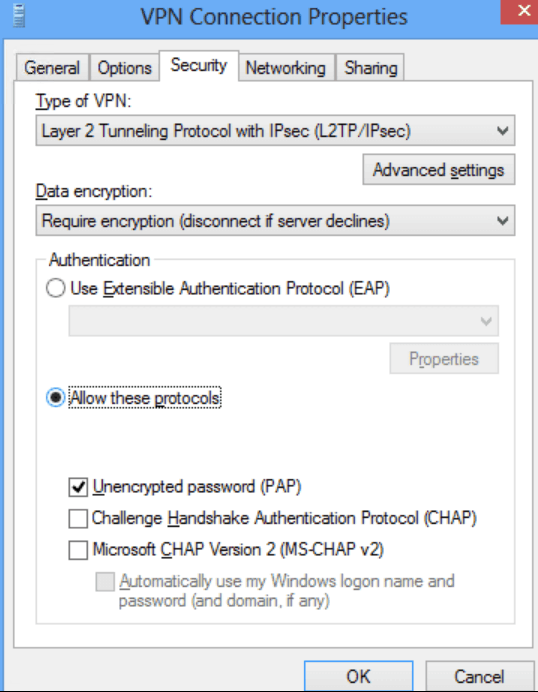Screen dimensions: 538x692
Task: Click the VPN connection title bar icon
Action: [19, 16]
